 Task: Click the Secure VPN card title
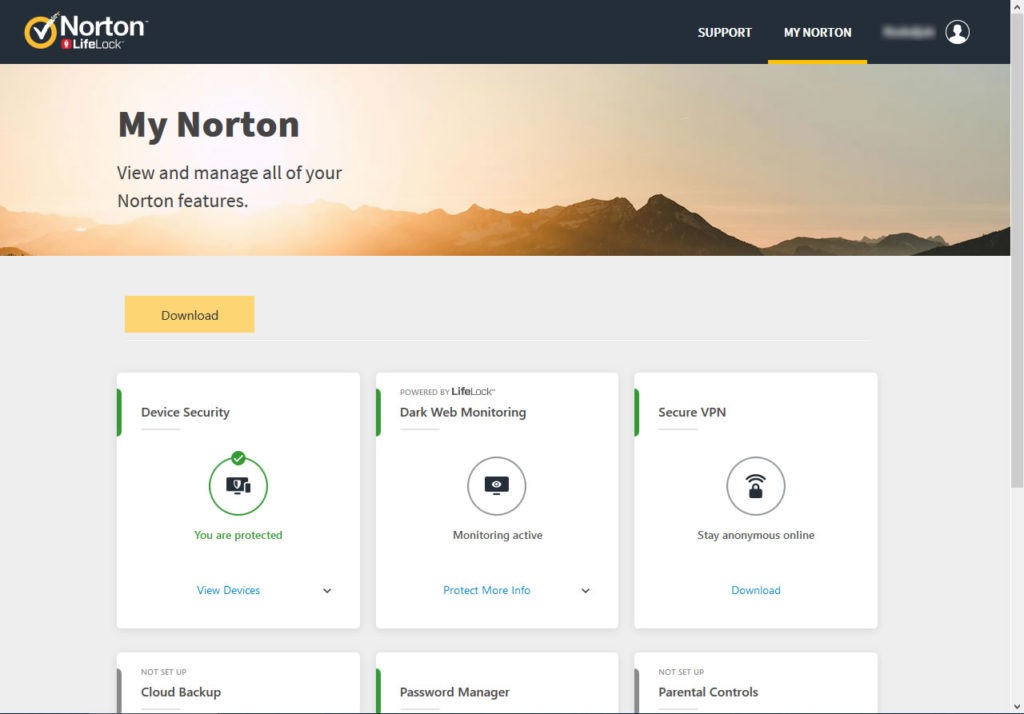[692, 412]
